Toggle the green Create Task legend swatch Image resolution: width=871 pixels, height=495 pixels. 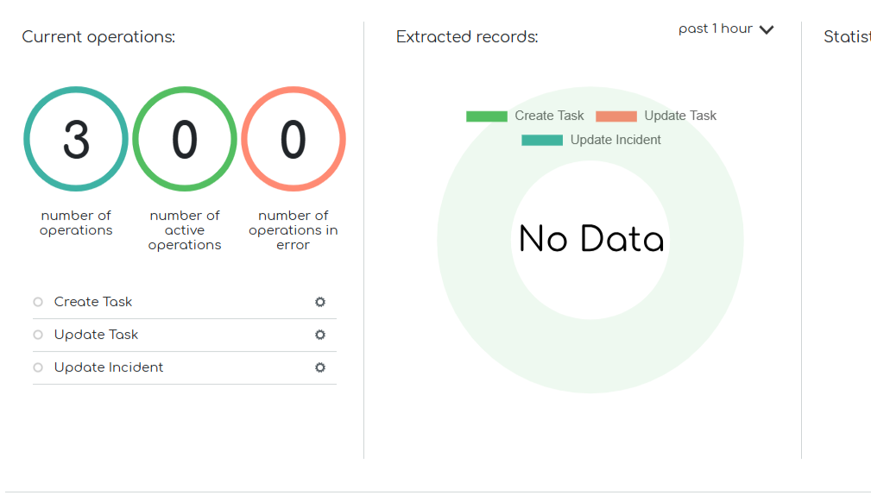click(486, 116)
